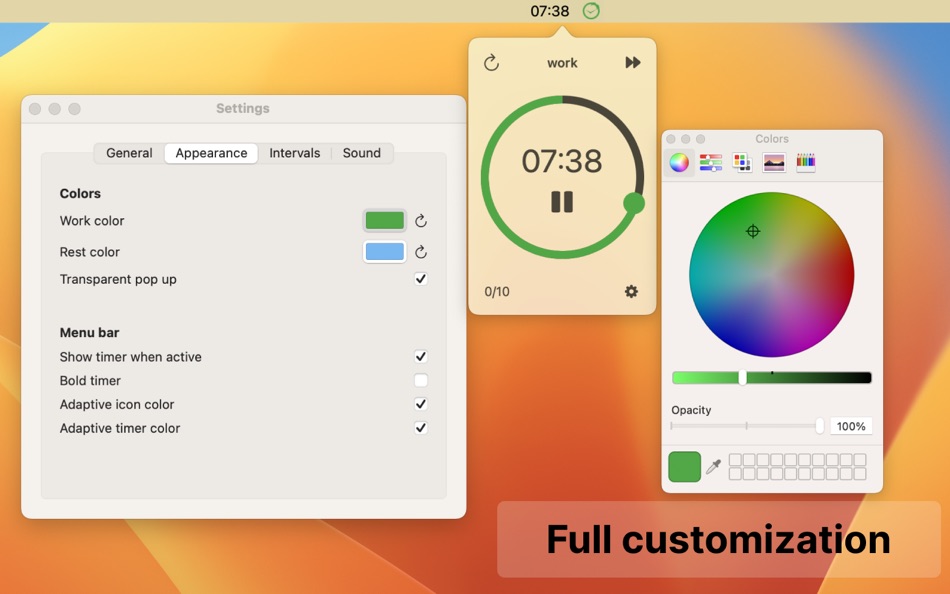This screenshot has height=594, width=950.
Task: Open the green Work color swatch
Action: pyautogui.click(x=385, y=221)
